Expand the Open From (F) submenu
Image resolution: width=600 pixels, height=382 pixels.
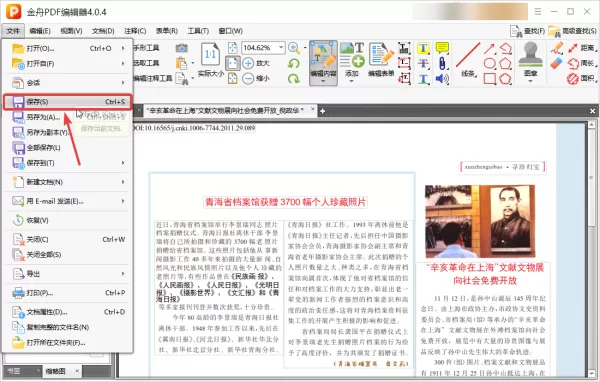(123, 64)
